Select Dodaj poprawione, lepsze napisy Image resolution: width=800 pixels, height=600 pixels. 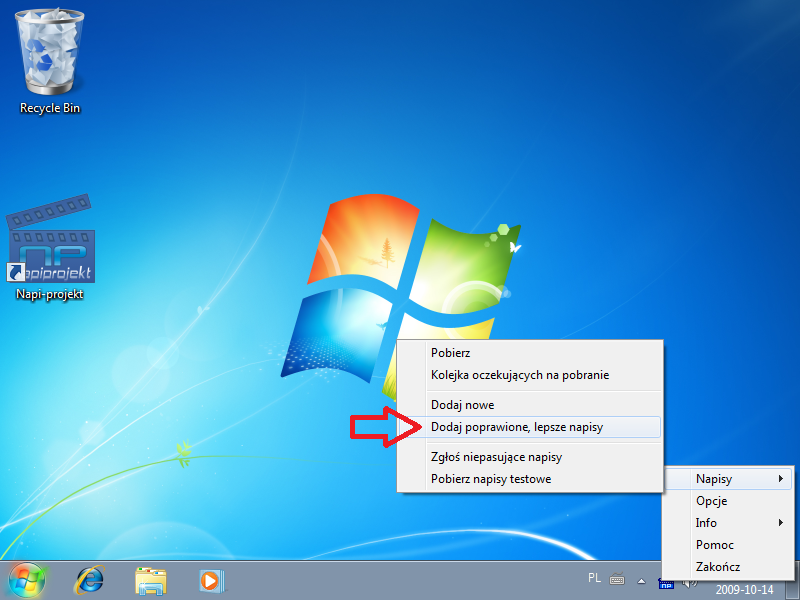click(530, 427)
